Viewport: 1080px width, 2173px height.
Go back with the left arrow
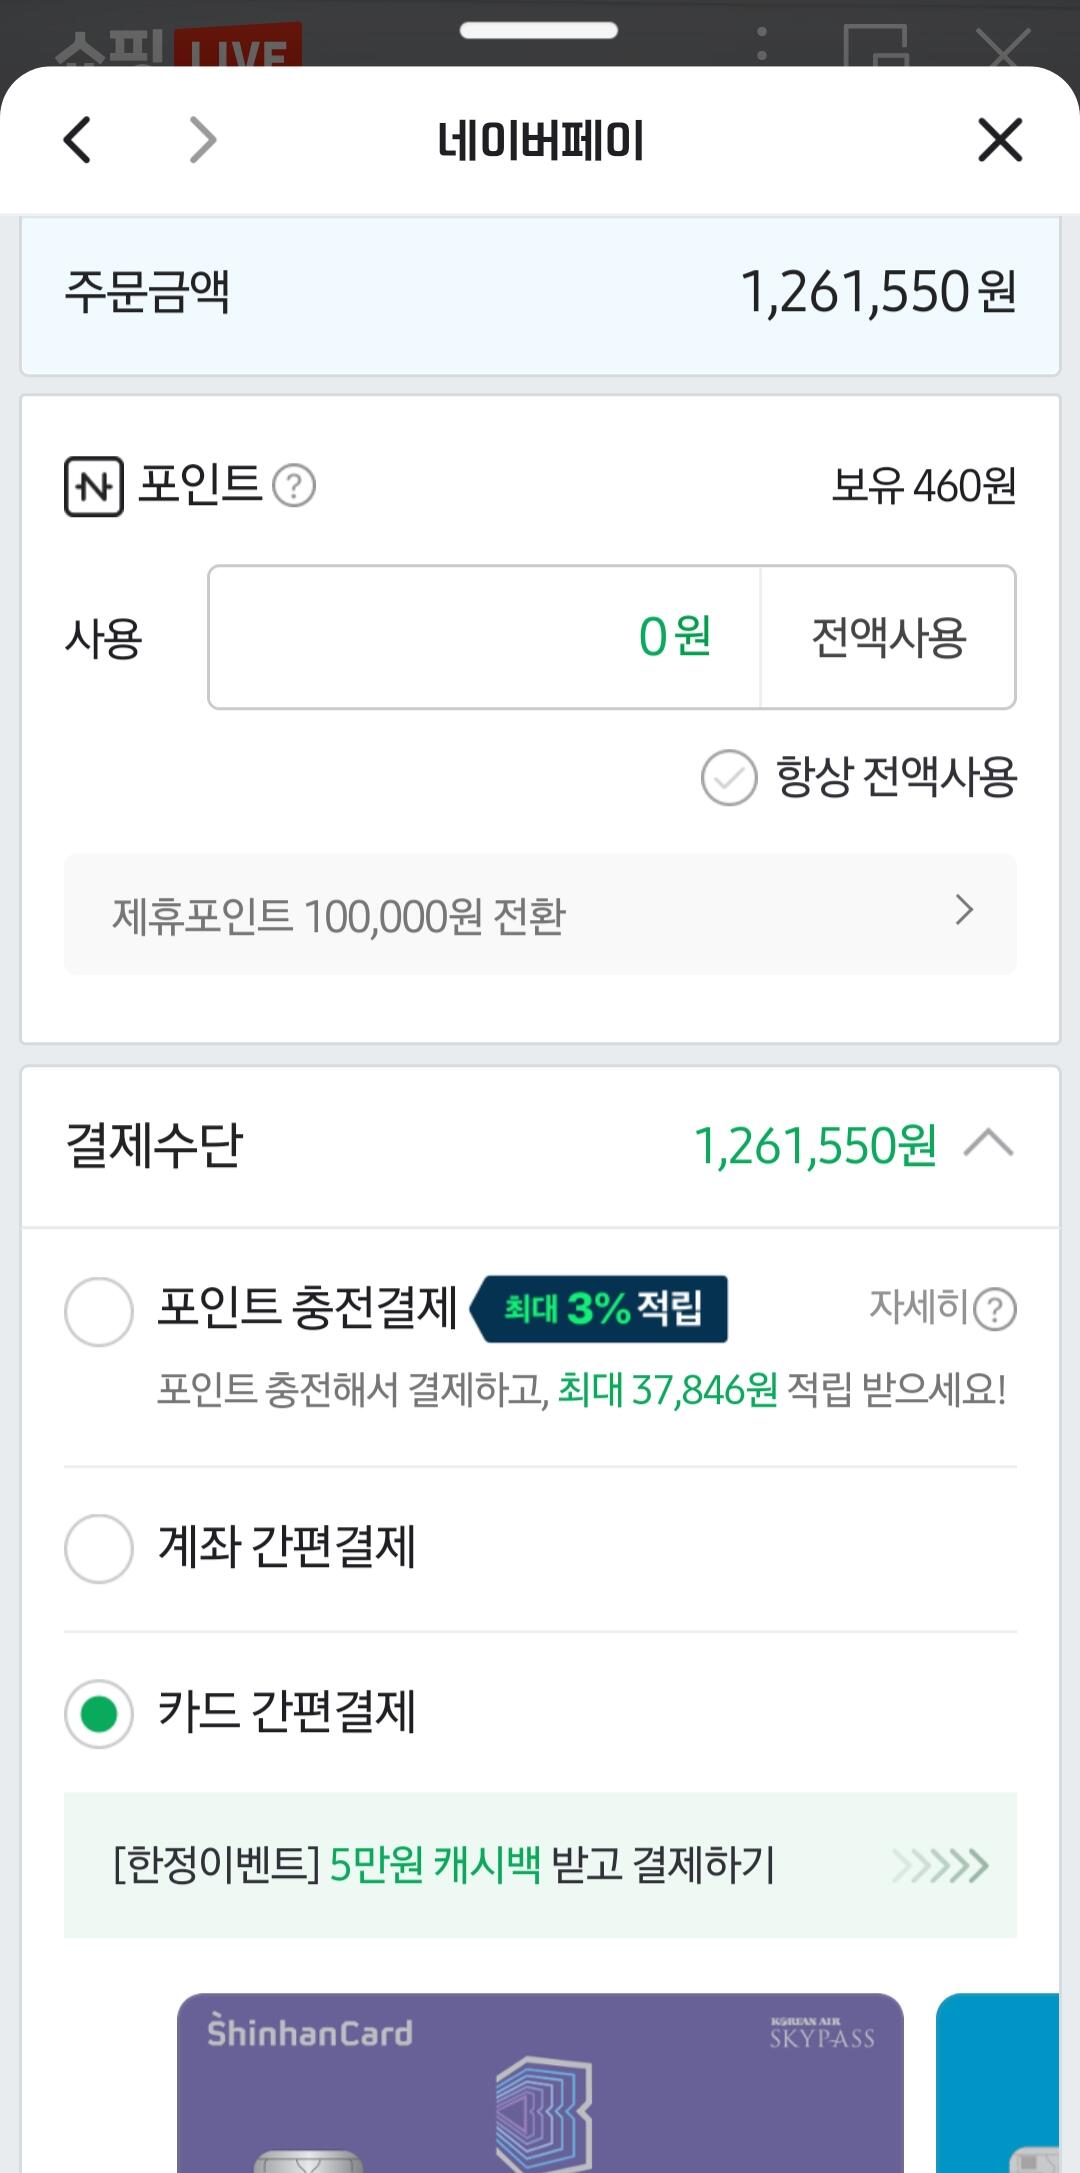tap(78, 140)
